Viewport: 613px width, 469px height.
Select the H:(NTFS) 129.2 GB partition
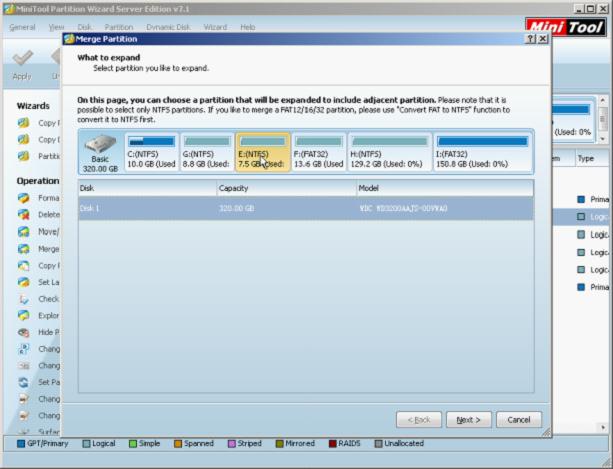(390, 152)
